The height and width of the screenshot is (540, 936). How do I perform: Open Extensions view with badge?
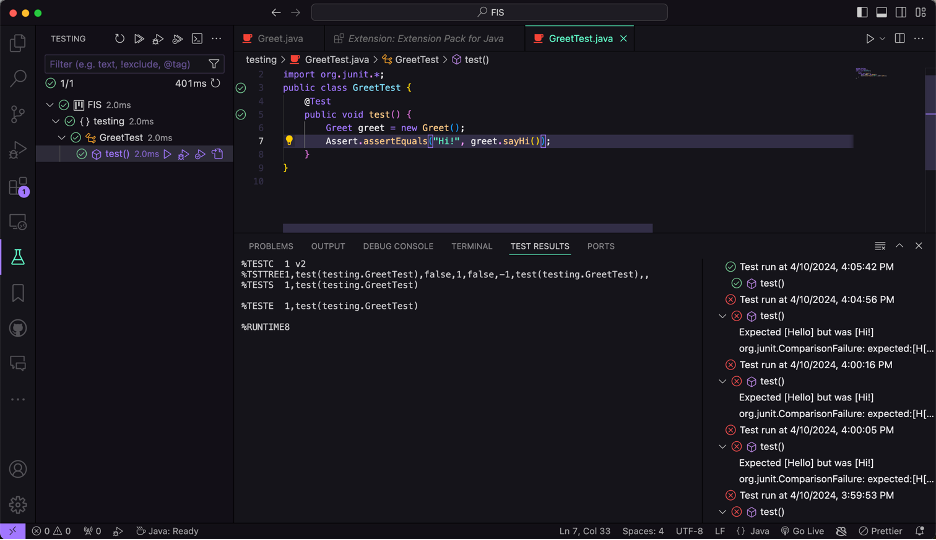[18, 186]
